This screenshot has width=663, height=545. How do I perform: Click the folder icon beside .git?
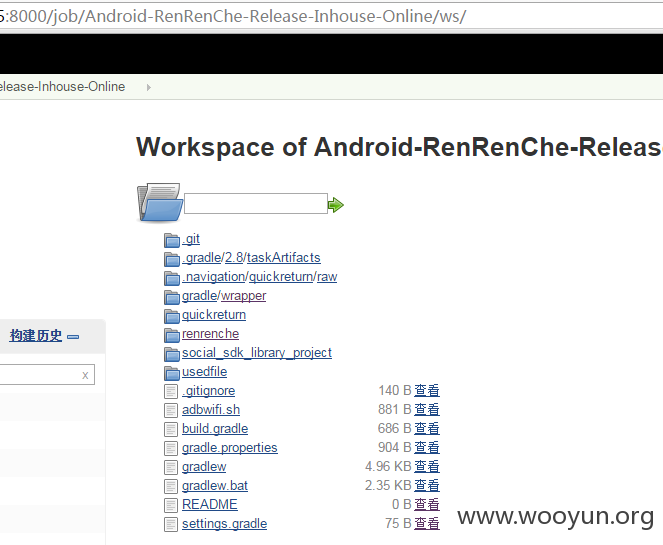172,240
